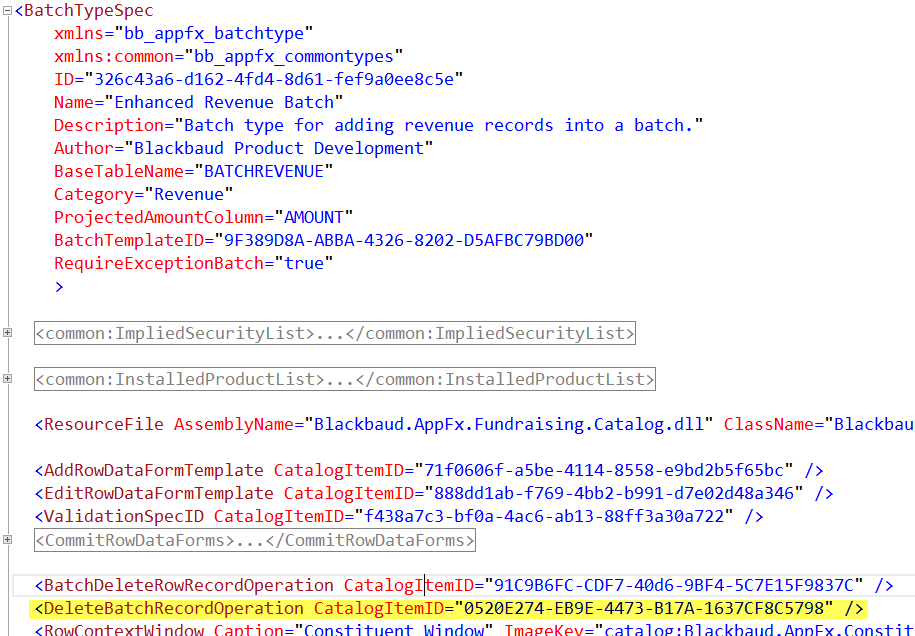Click the closing bracket after RequireExceptionBatch
The height and width of the screenshot is (636, 915).
[x=59, y=286]
